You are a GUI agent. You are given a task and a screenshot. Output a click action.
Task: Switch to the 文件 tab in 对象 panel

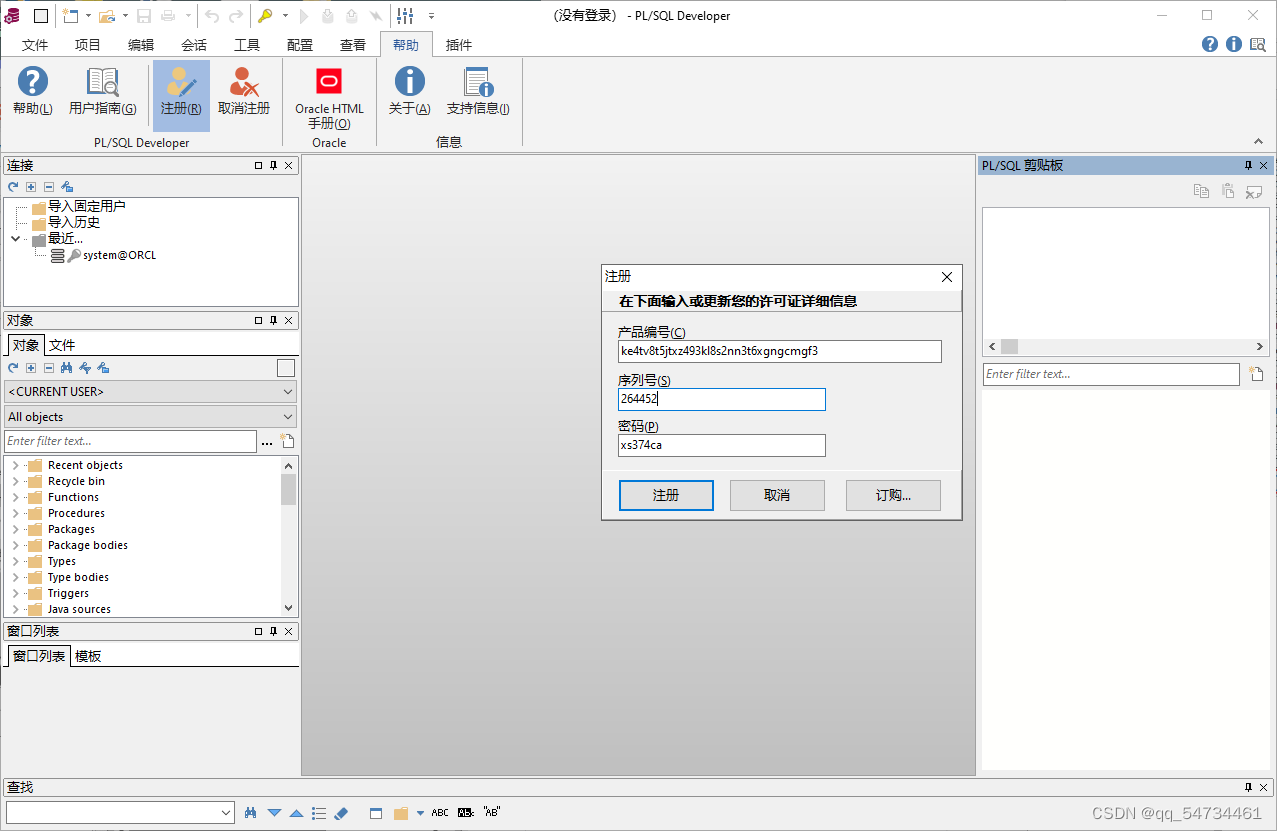coord(62,345)
